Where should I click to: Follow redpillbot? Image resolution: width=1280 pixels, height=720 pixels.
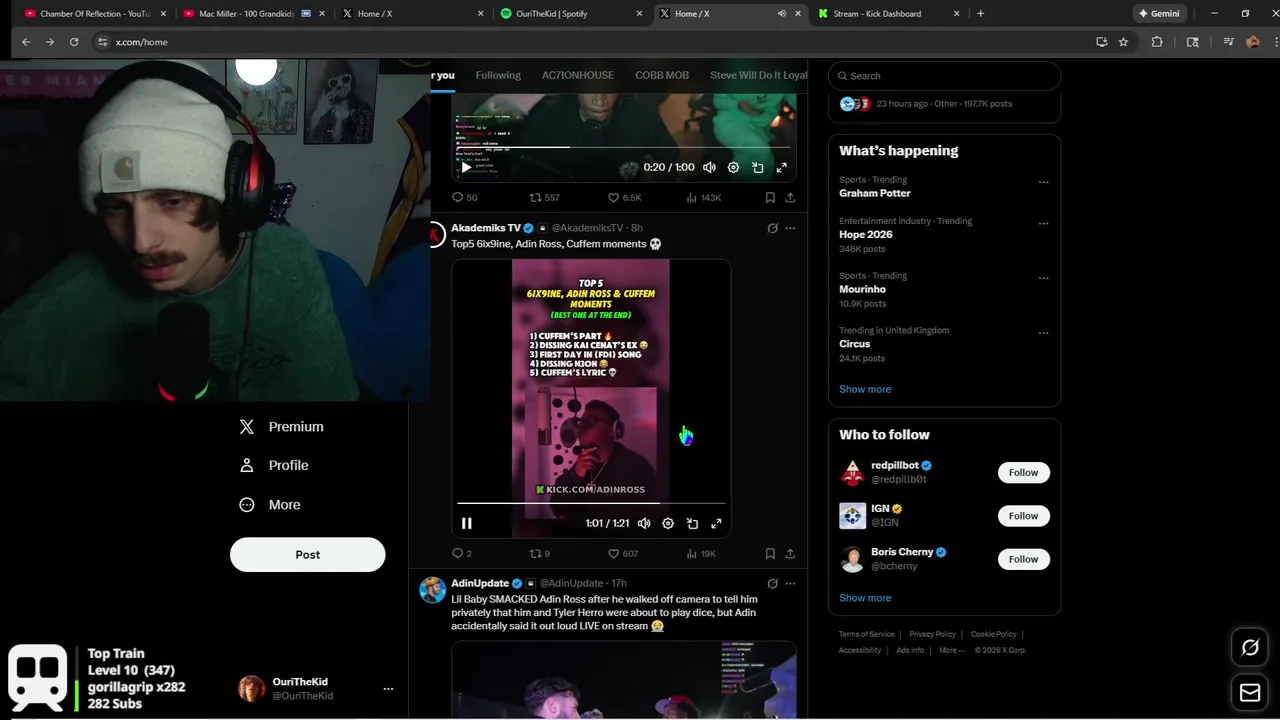click(x=1023, y=472)
